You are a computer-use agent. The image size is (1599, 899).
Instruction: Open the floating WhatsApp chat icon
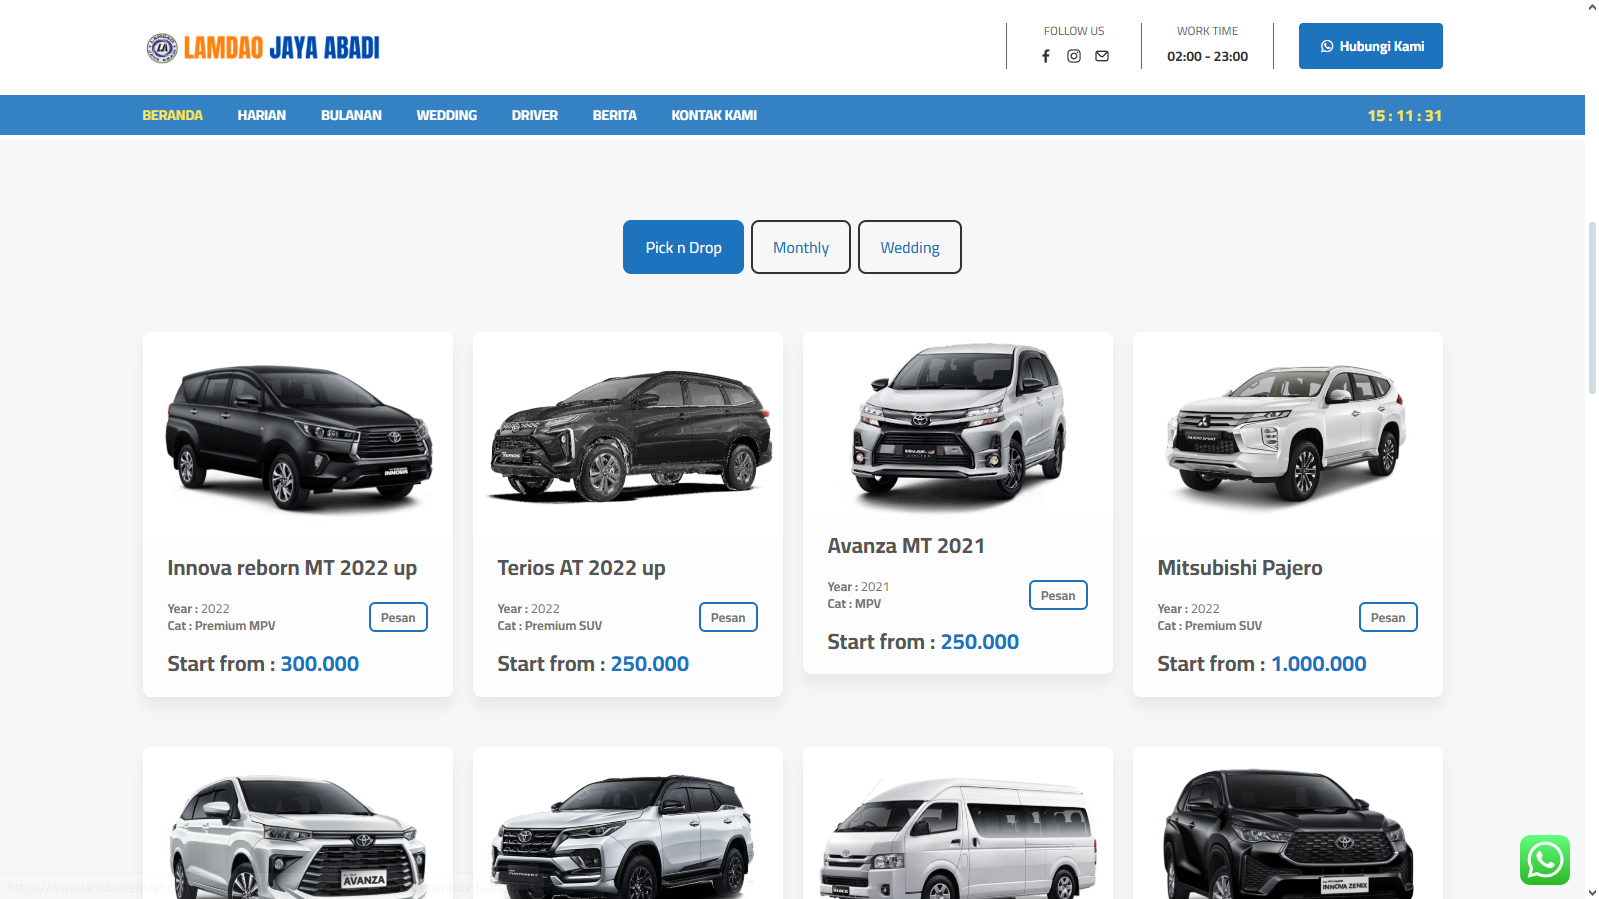pos(1545,860)
